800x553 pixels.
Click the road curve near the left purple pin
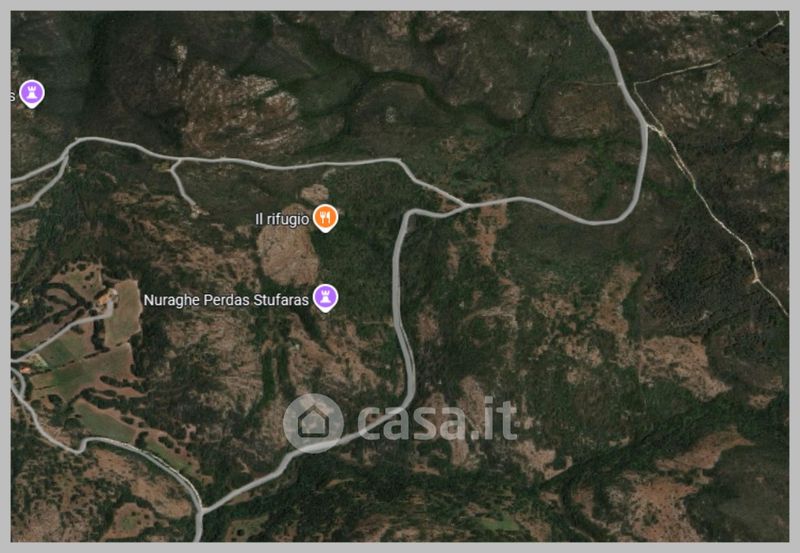pos(71,145)
